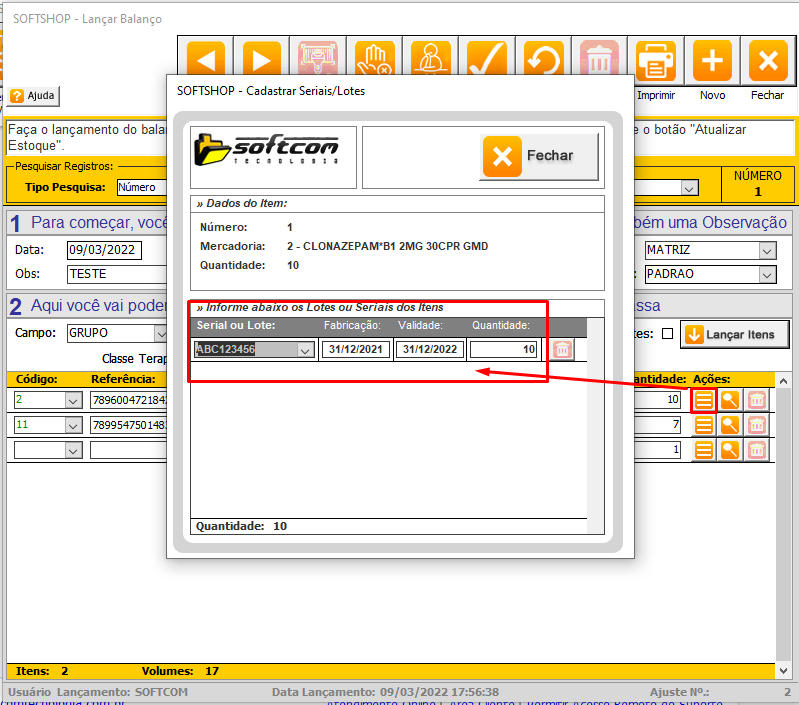The width and height of the screenshot is (799, 705).
Task: Click the undo arrow toolbar icon
Action: (x=543, y=60)
